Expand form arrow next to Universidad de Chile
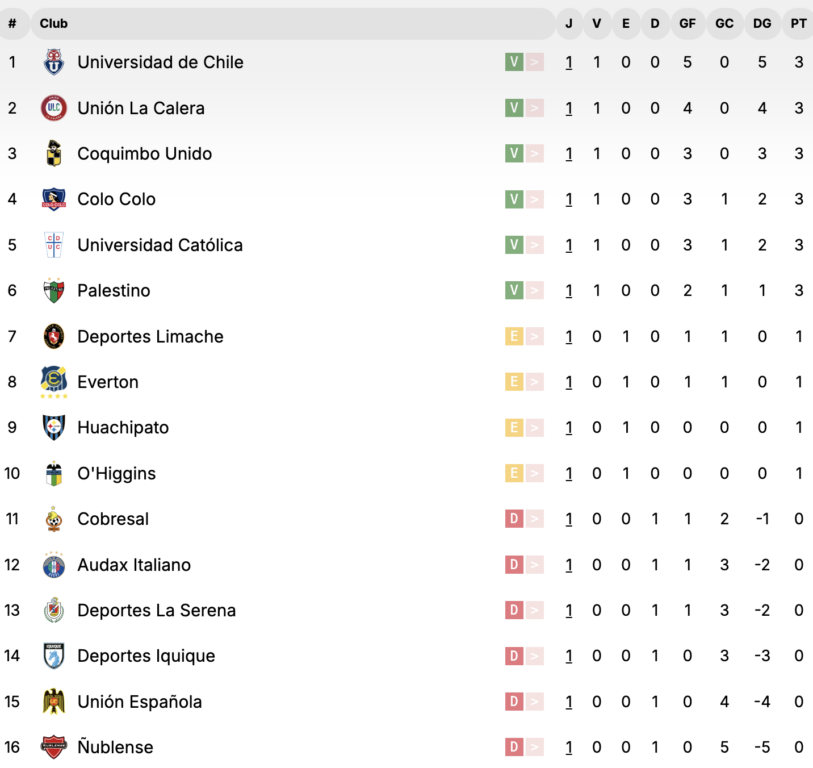This screenshot has width=813, height=768. [535, 62]
